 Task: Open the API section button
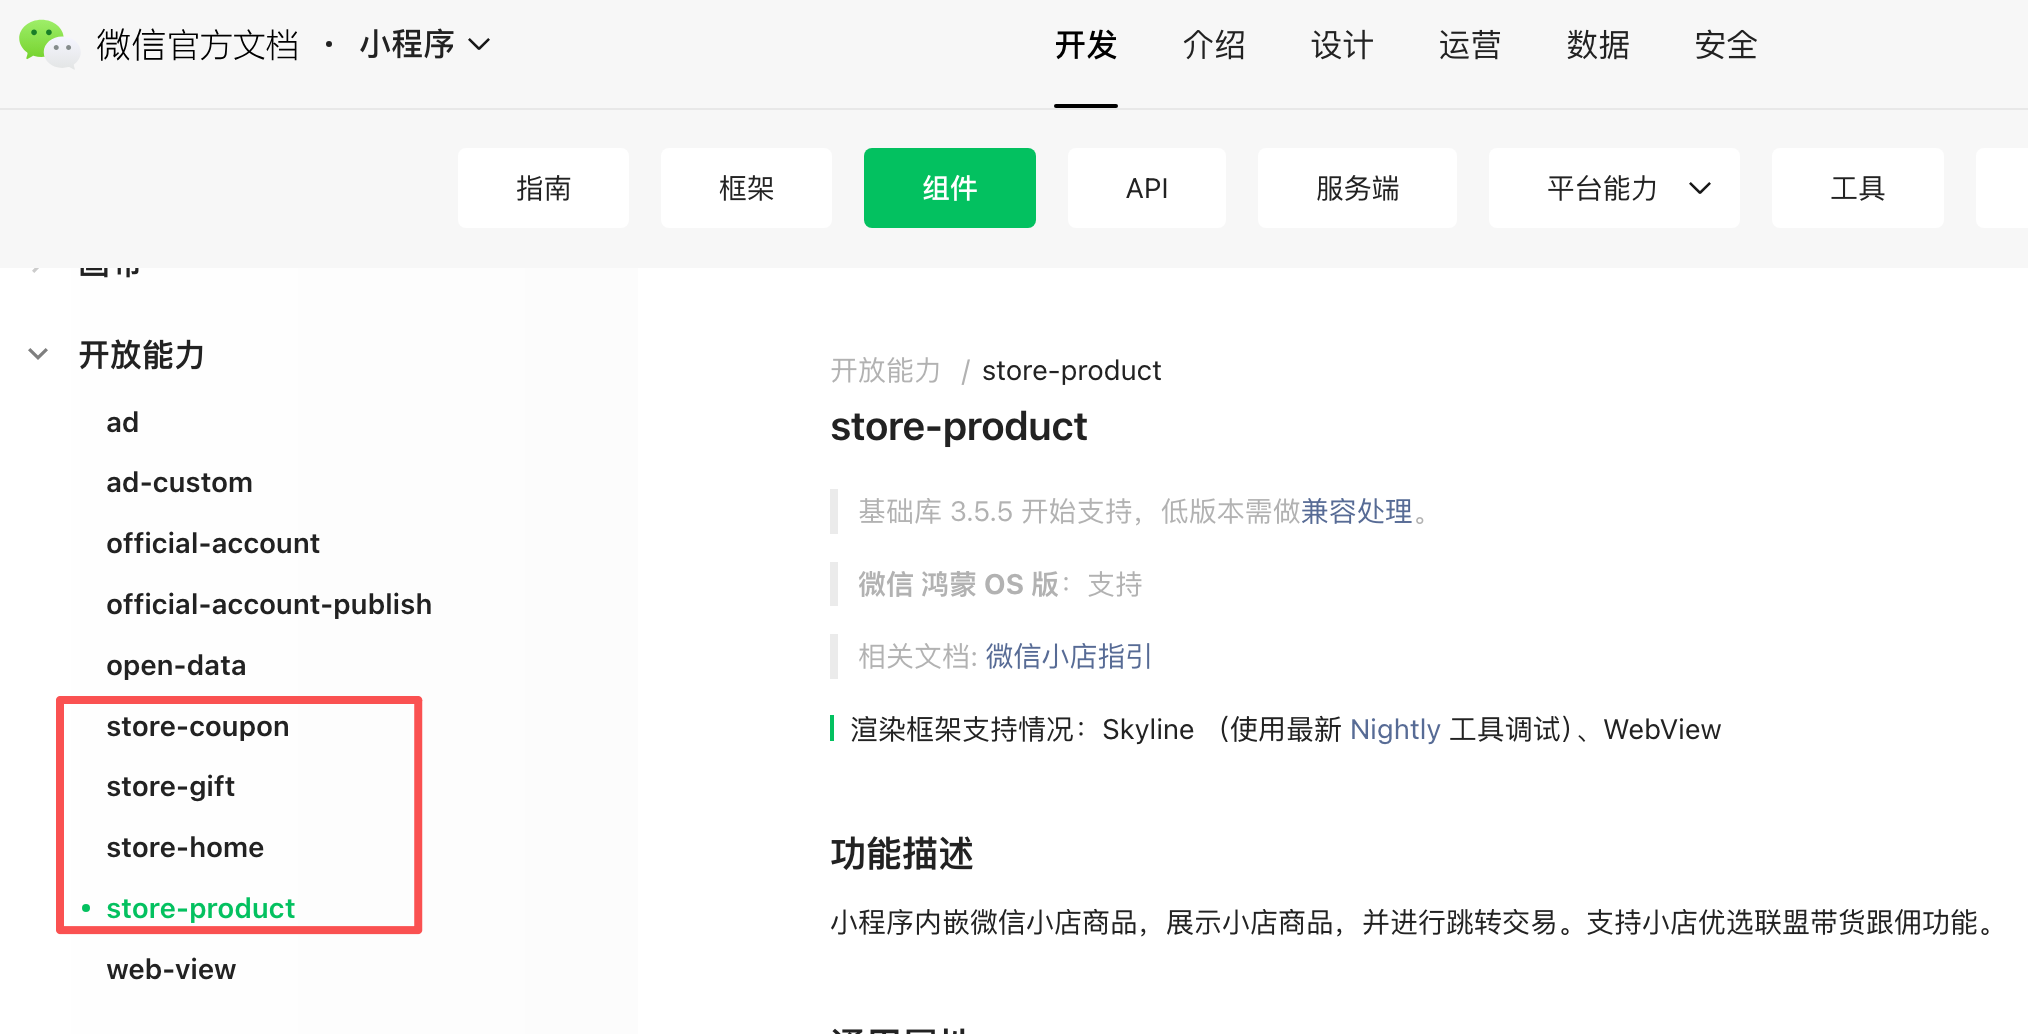click(x=1147, y=188)
